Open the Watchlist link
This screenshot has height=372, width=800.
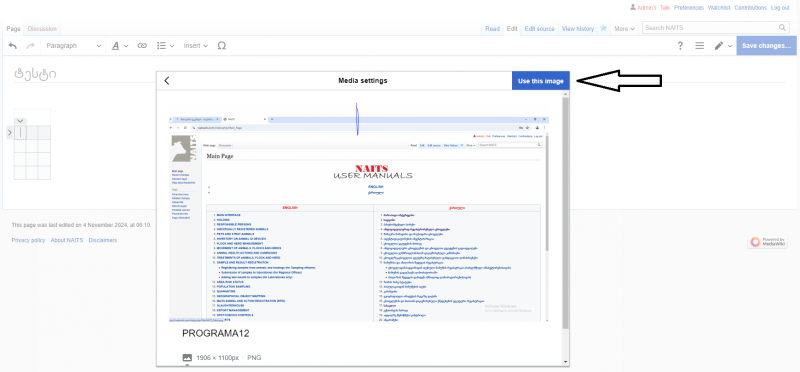click(719, 8)
